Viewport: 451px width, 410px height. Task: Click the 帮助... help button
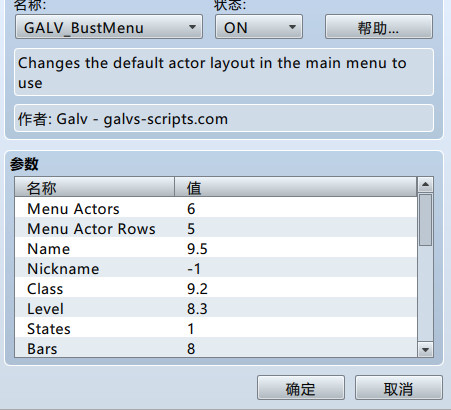coord(379,27)
